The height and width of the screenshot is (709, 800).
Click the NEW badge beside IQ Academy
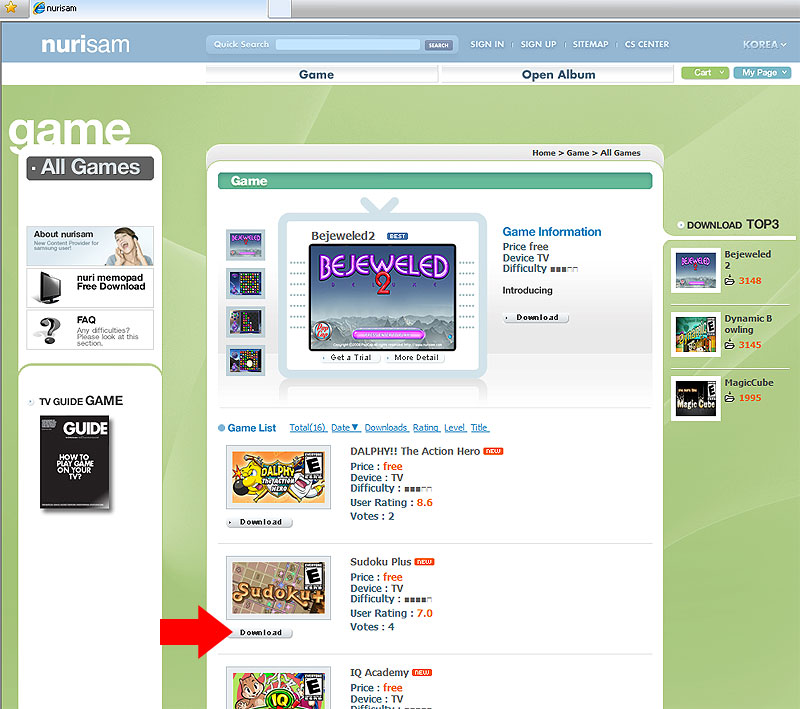pyautogui.click(x=422, y=673)
